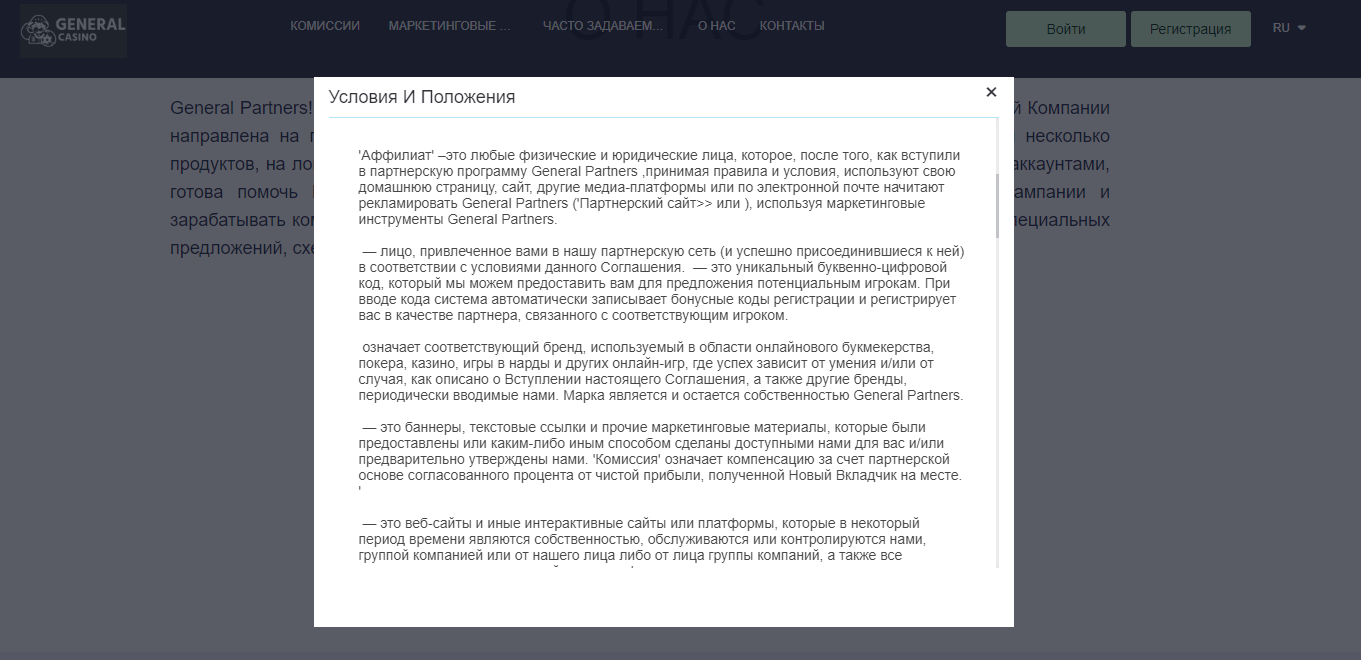Click the Условия И Положения dialog title
Viewport: 1361px width, 660px height.
pyautogui.click(x=422, y=97)
